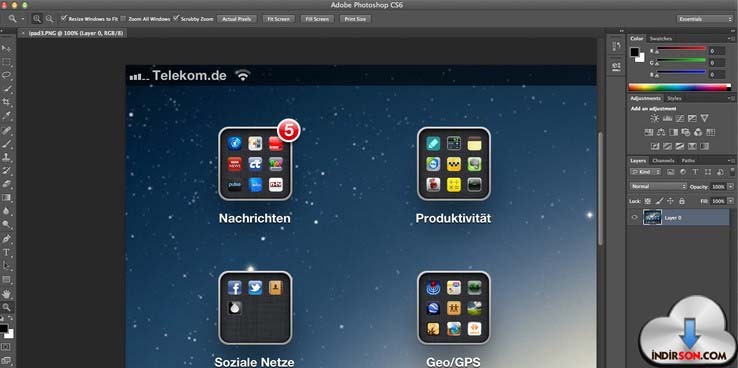Add a Photo Filter adjustment

tap(686, 132)
